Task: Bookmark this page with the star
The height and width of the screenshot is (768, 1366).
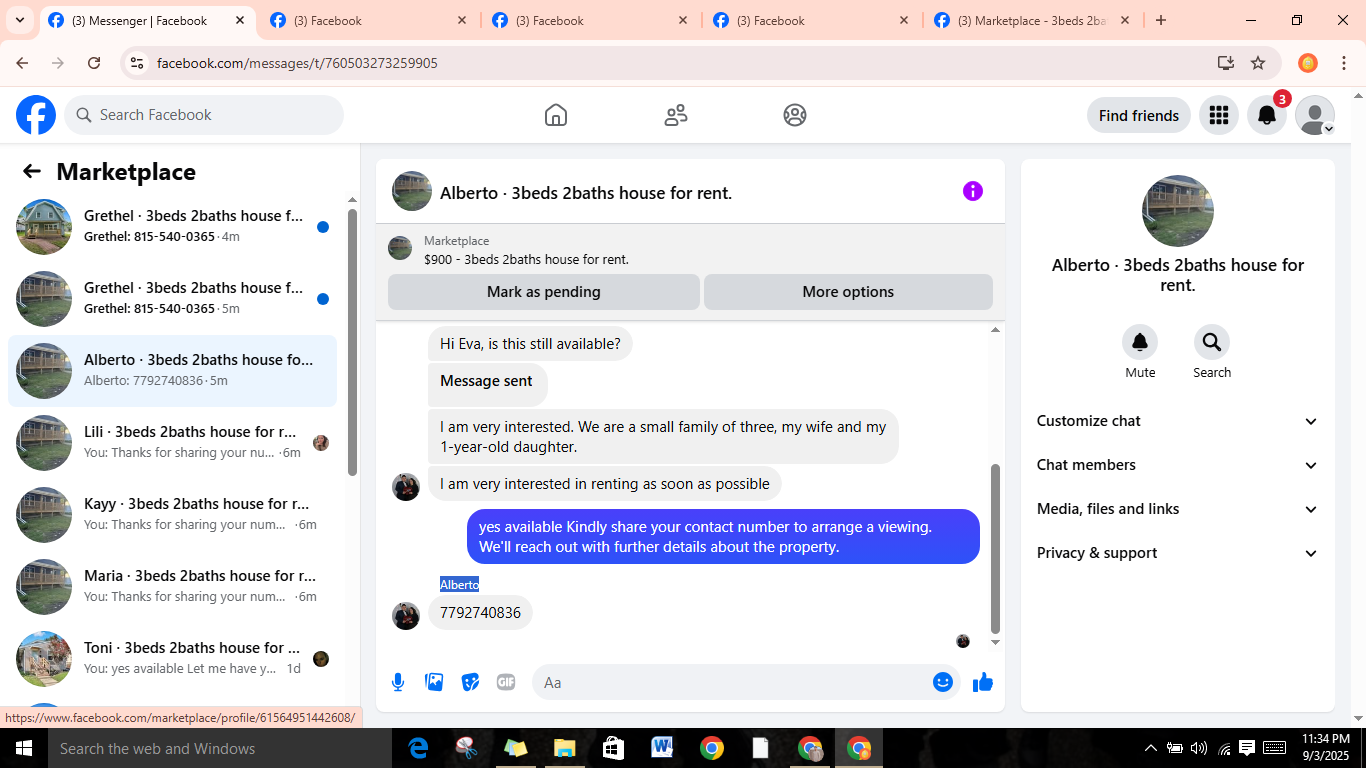Action: [x=1258, y=63]
